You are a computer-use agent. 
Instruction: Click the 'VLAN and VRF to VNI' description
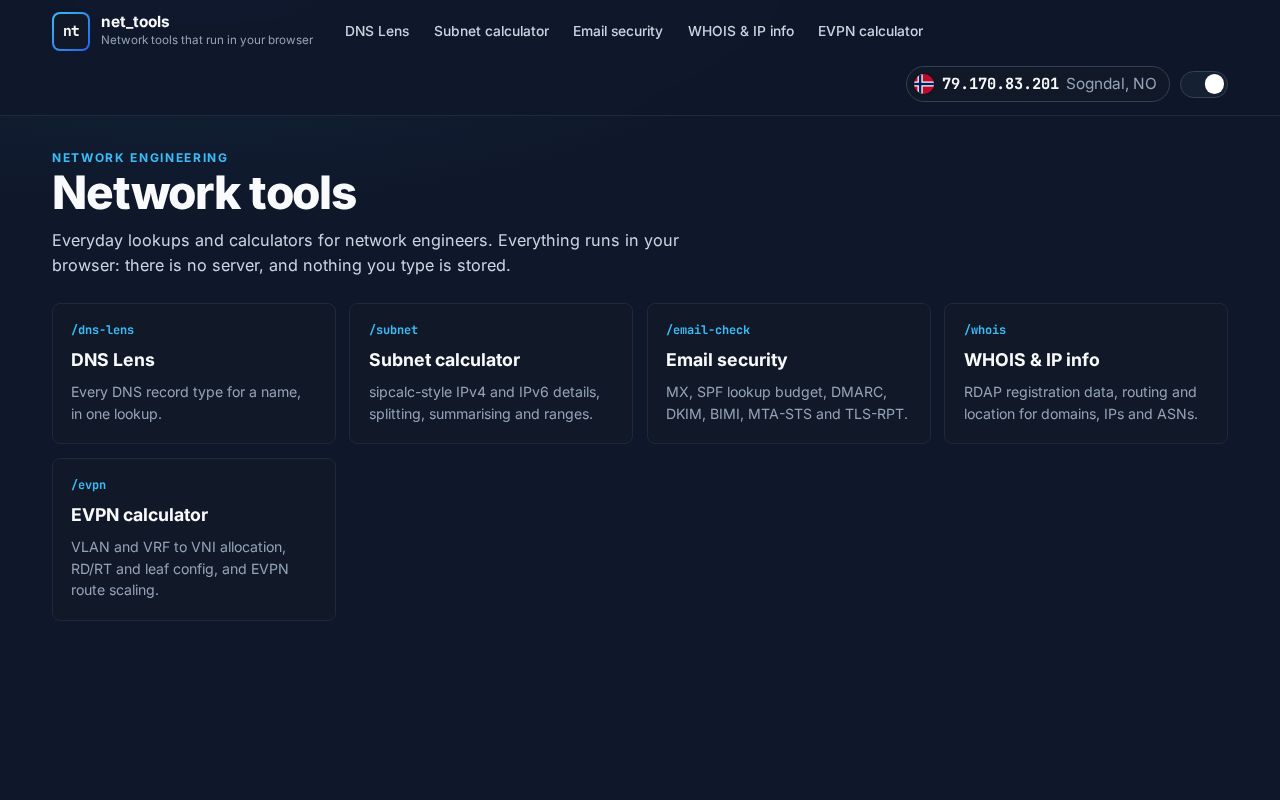pyautogui.click(x=180, y=569)
